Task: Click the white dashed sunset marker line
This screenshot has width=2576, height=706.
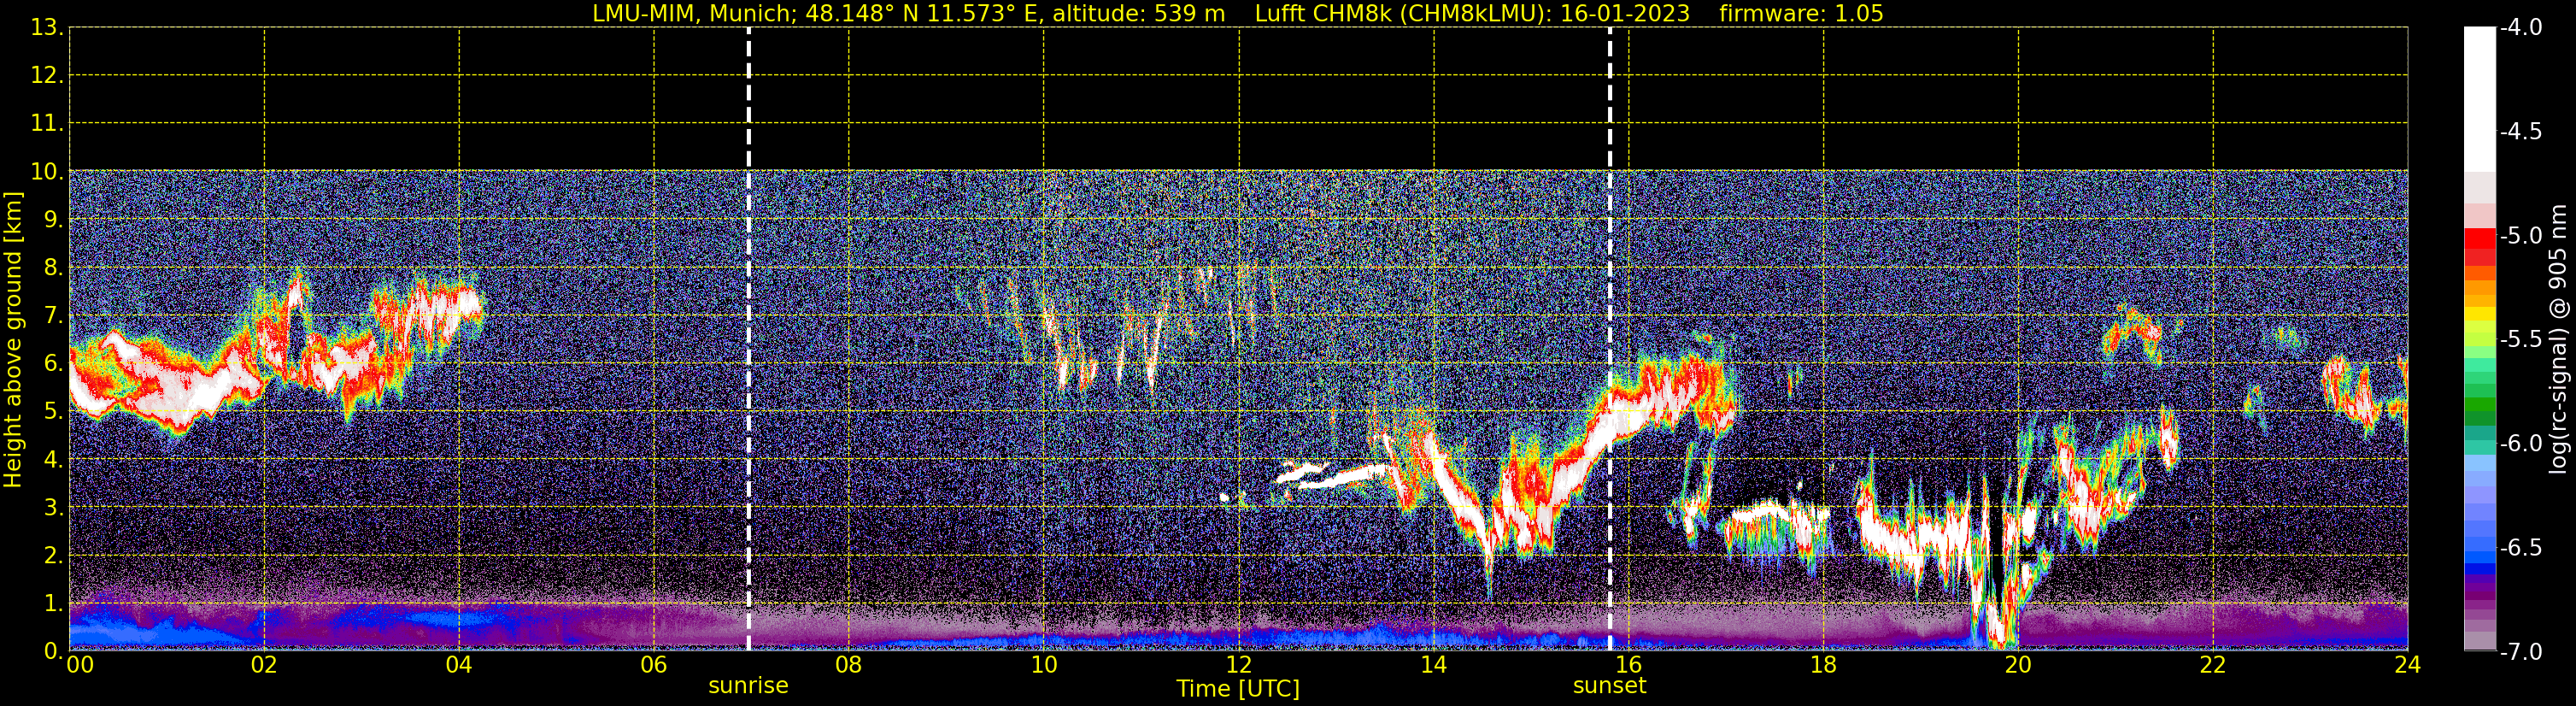Action: click(x=1609, y=340)
